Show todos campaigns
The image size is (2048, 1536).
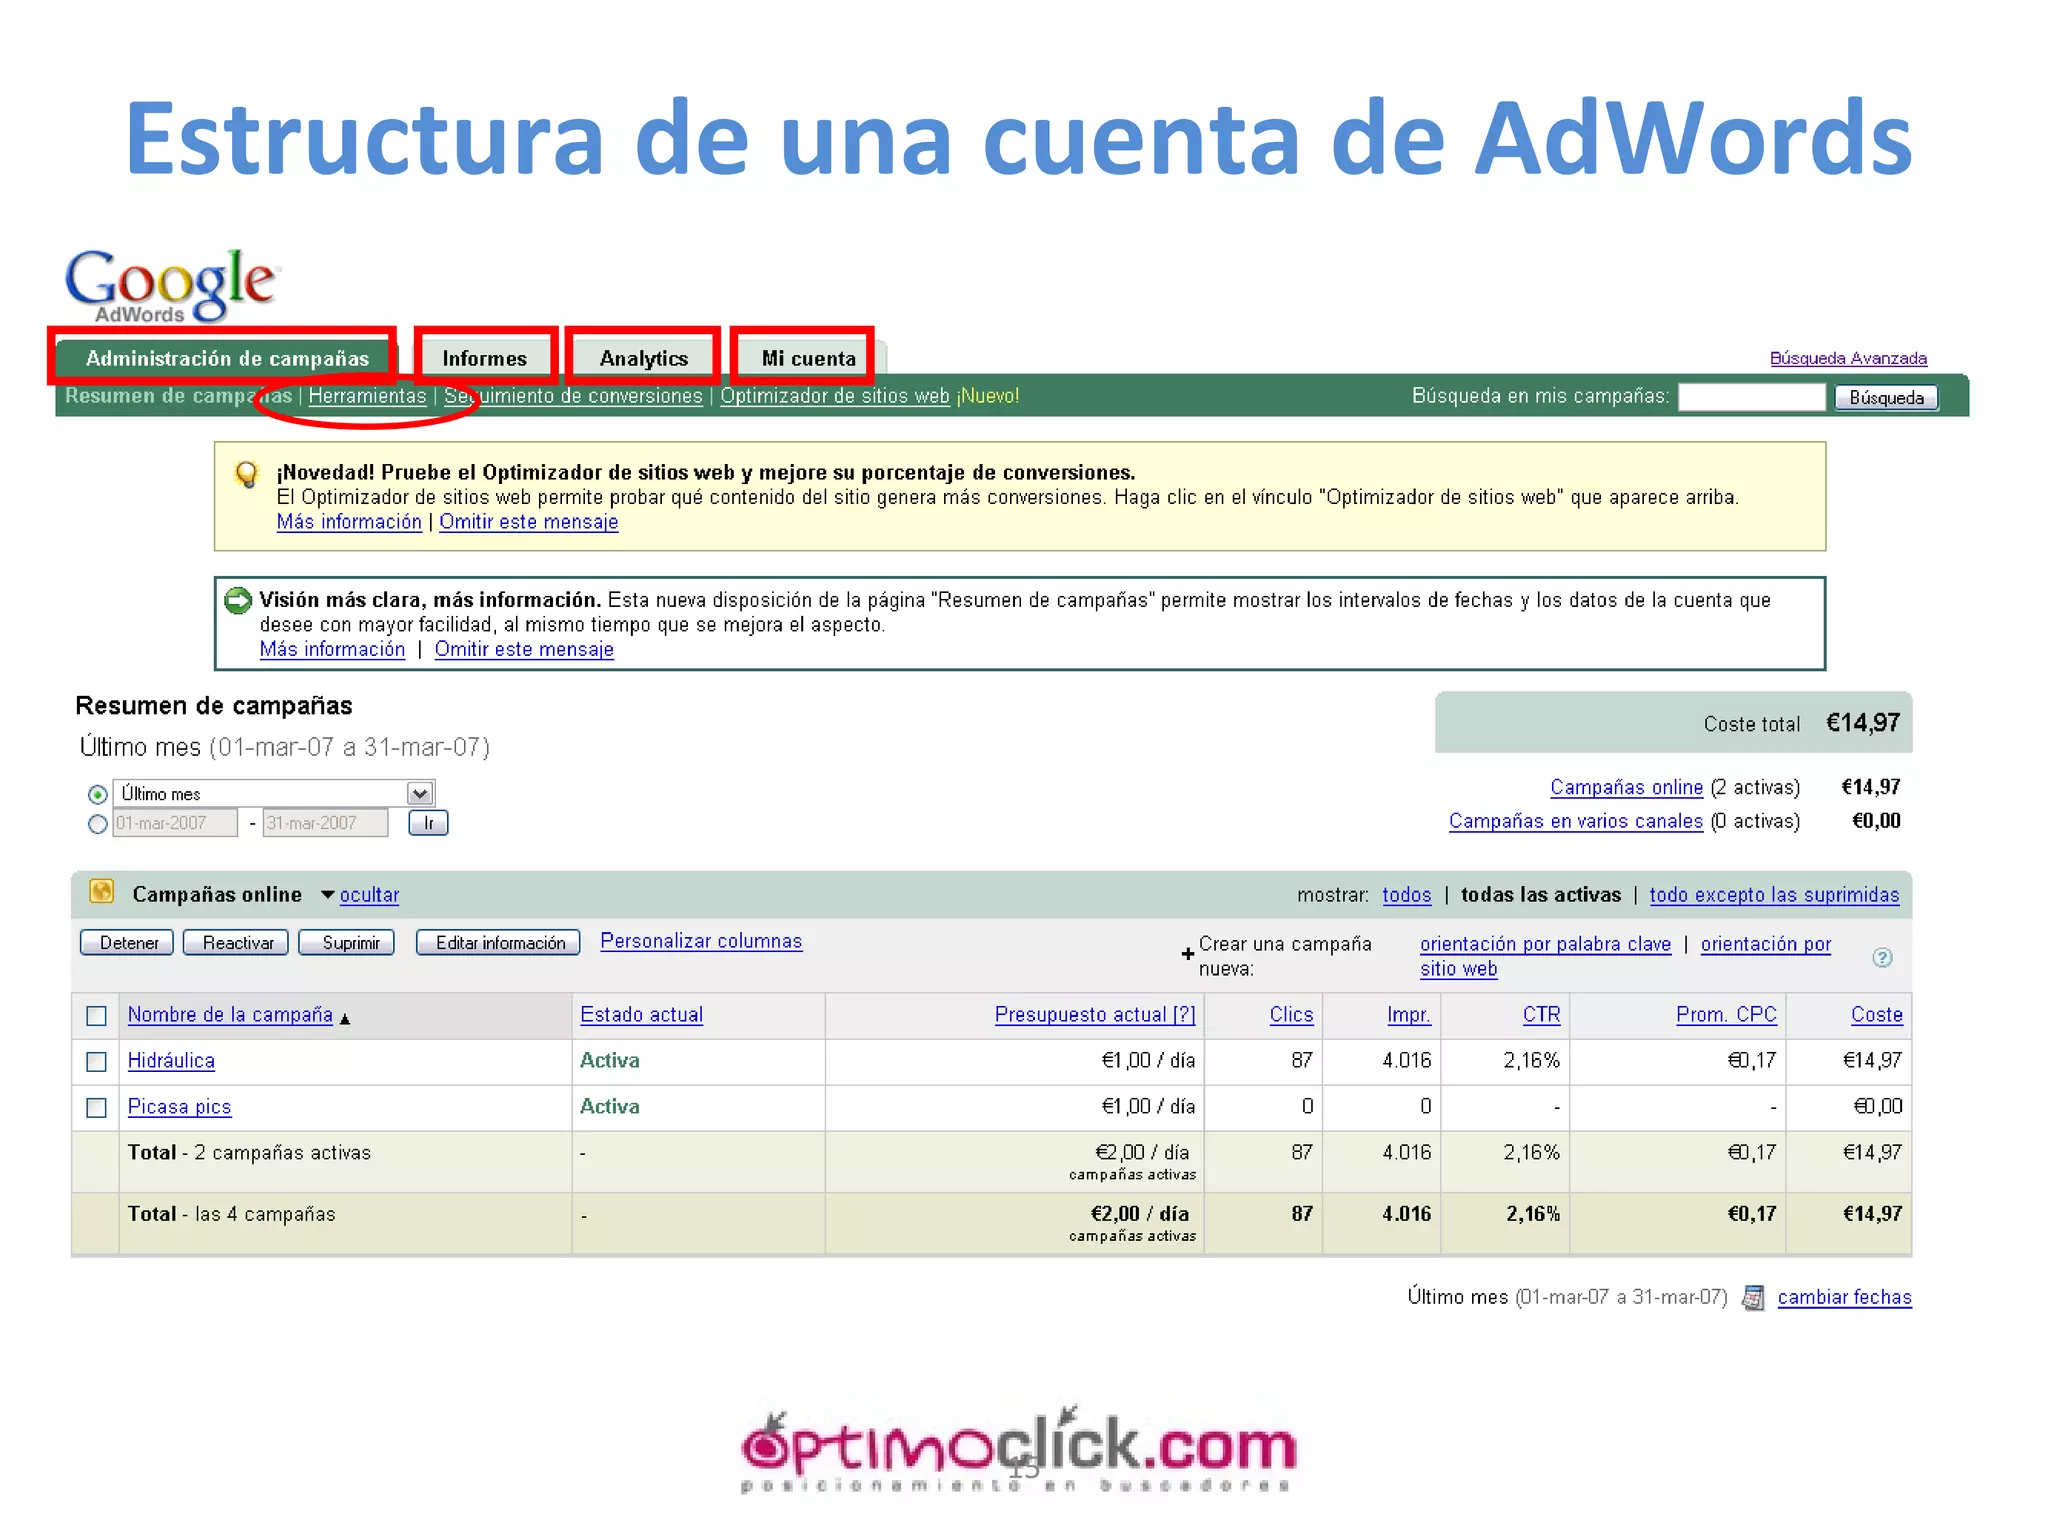pos(1406,895)
